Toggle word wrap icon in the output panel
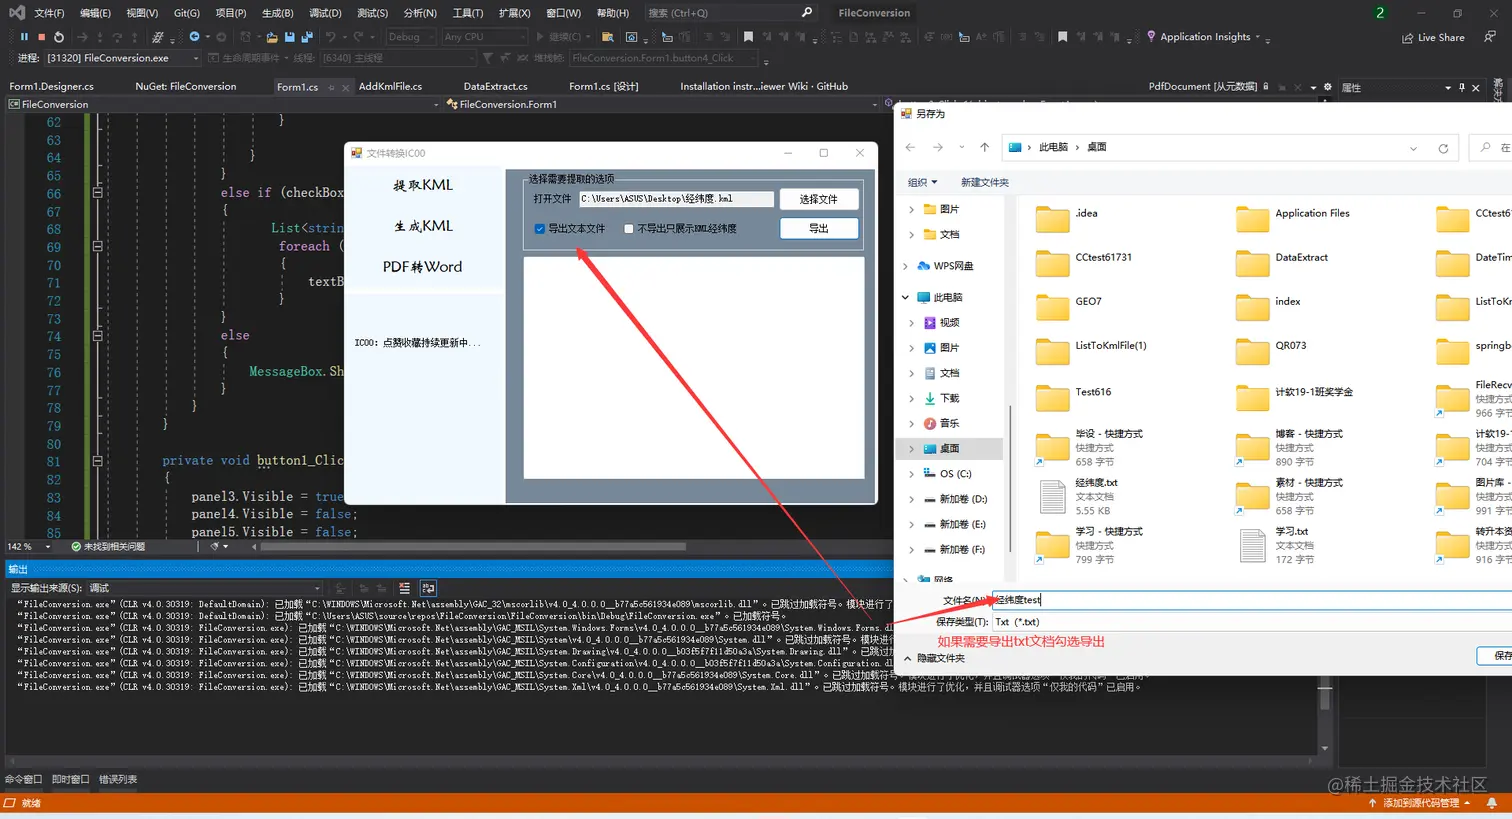 pos(428,588)
